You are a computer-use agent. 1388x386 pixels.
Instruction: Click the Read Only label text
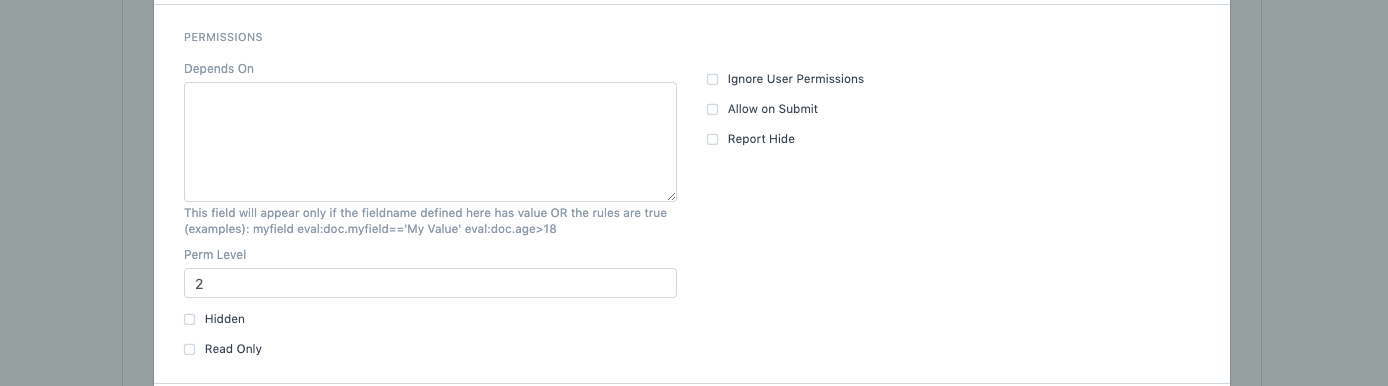[233, 349]
